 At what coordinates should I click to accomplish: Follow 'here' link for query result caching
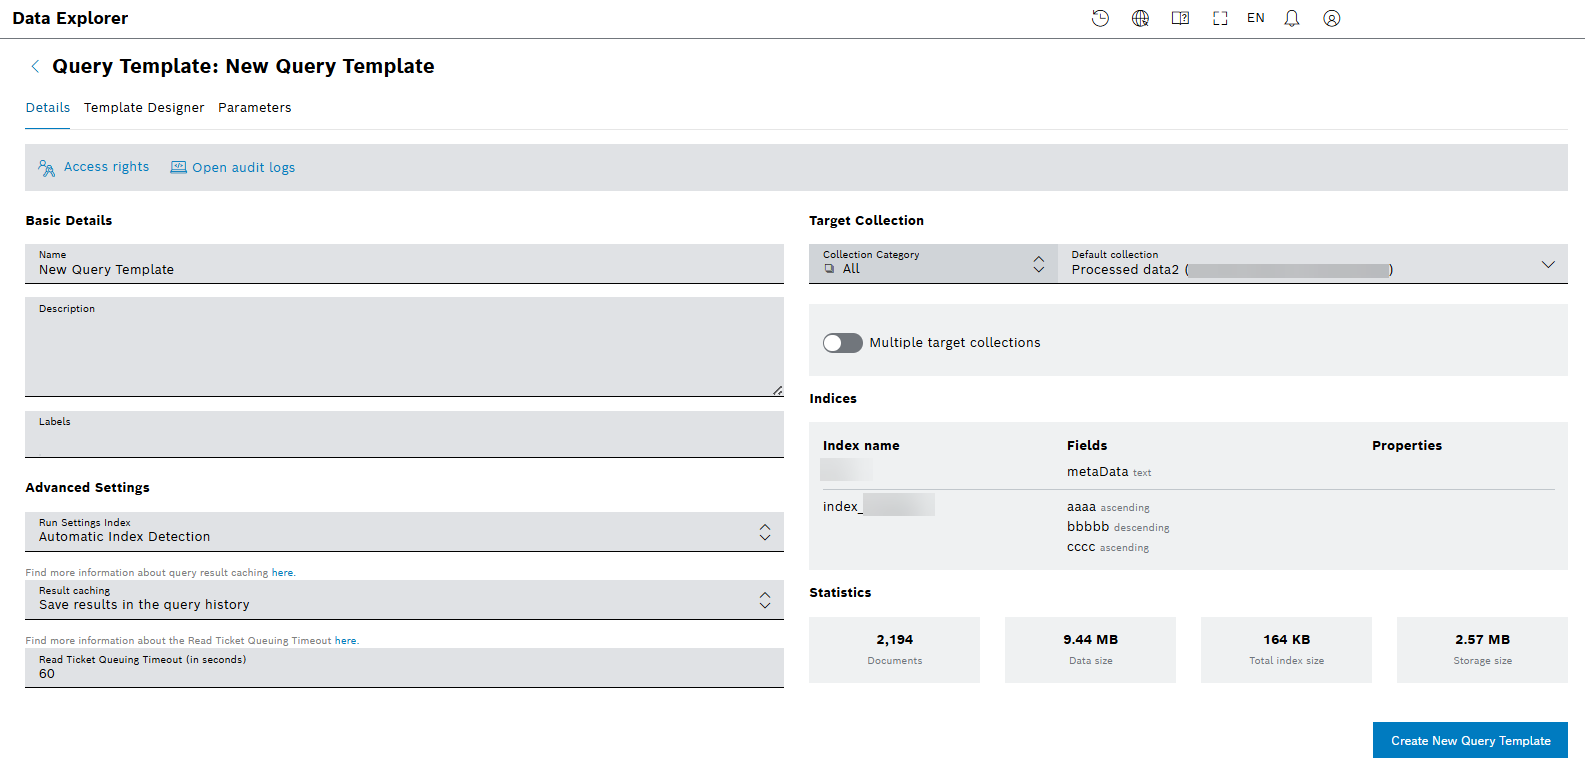point(283,573)
